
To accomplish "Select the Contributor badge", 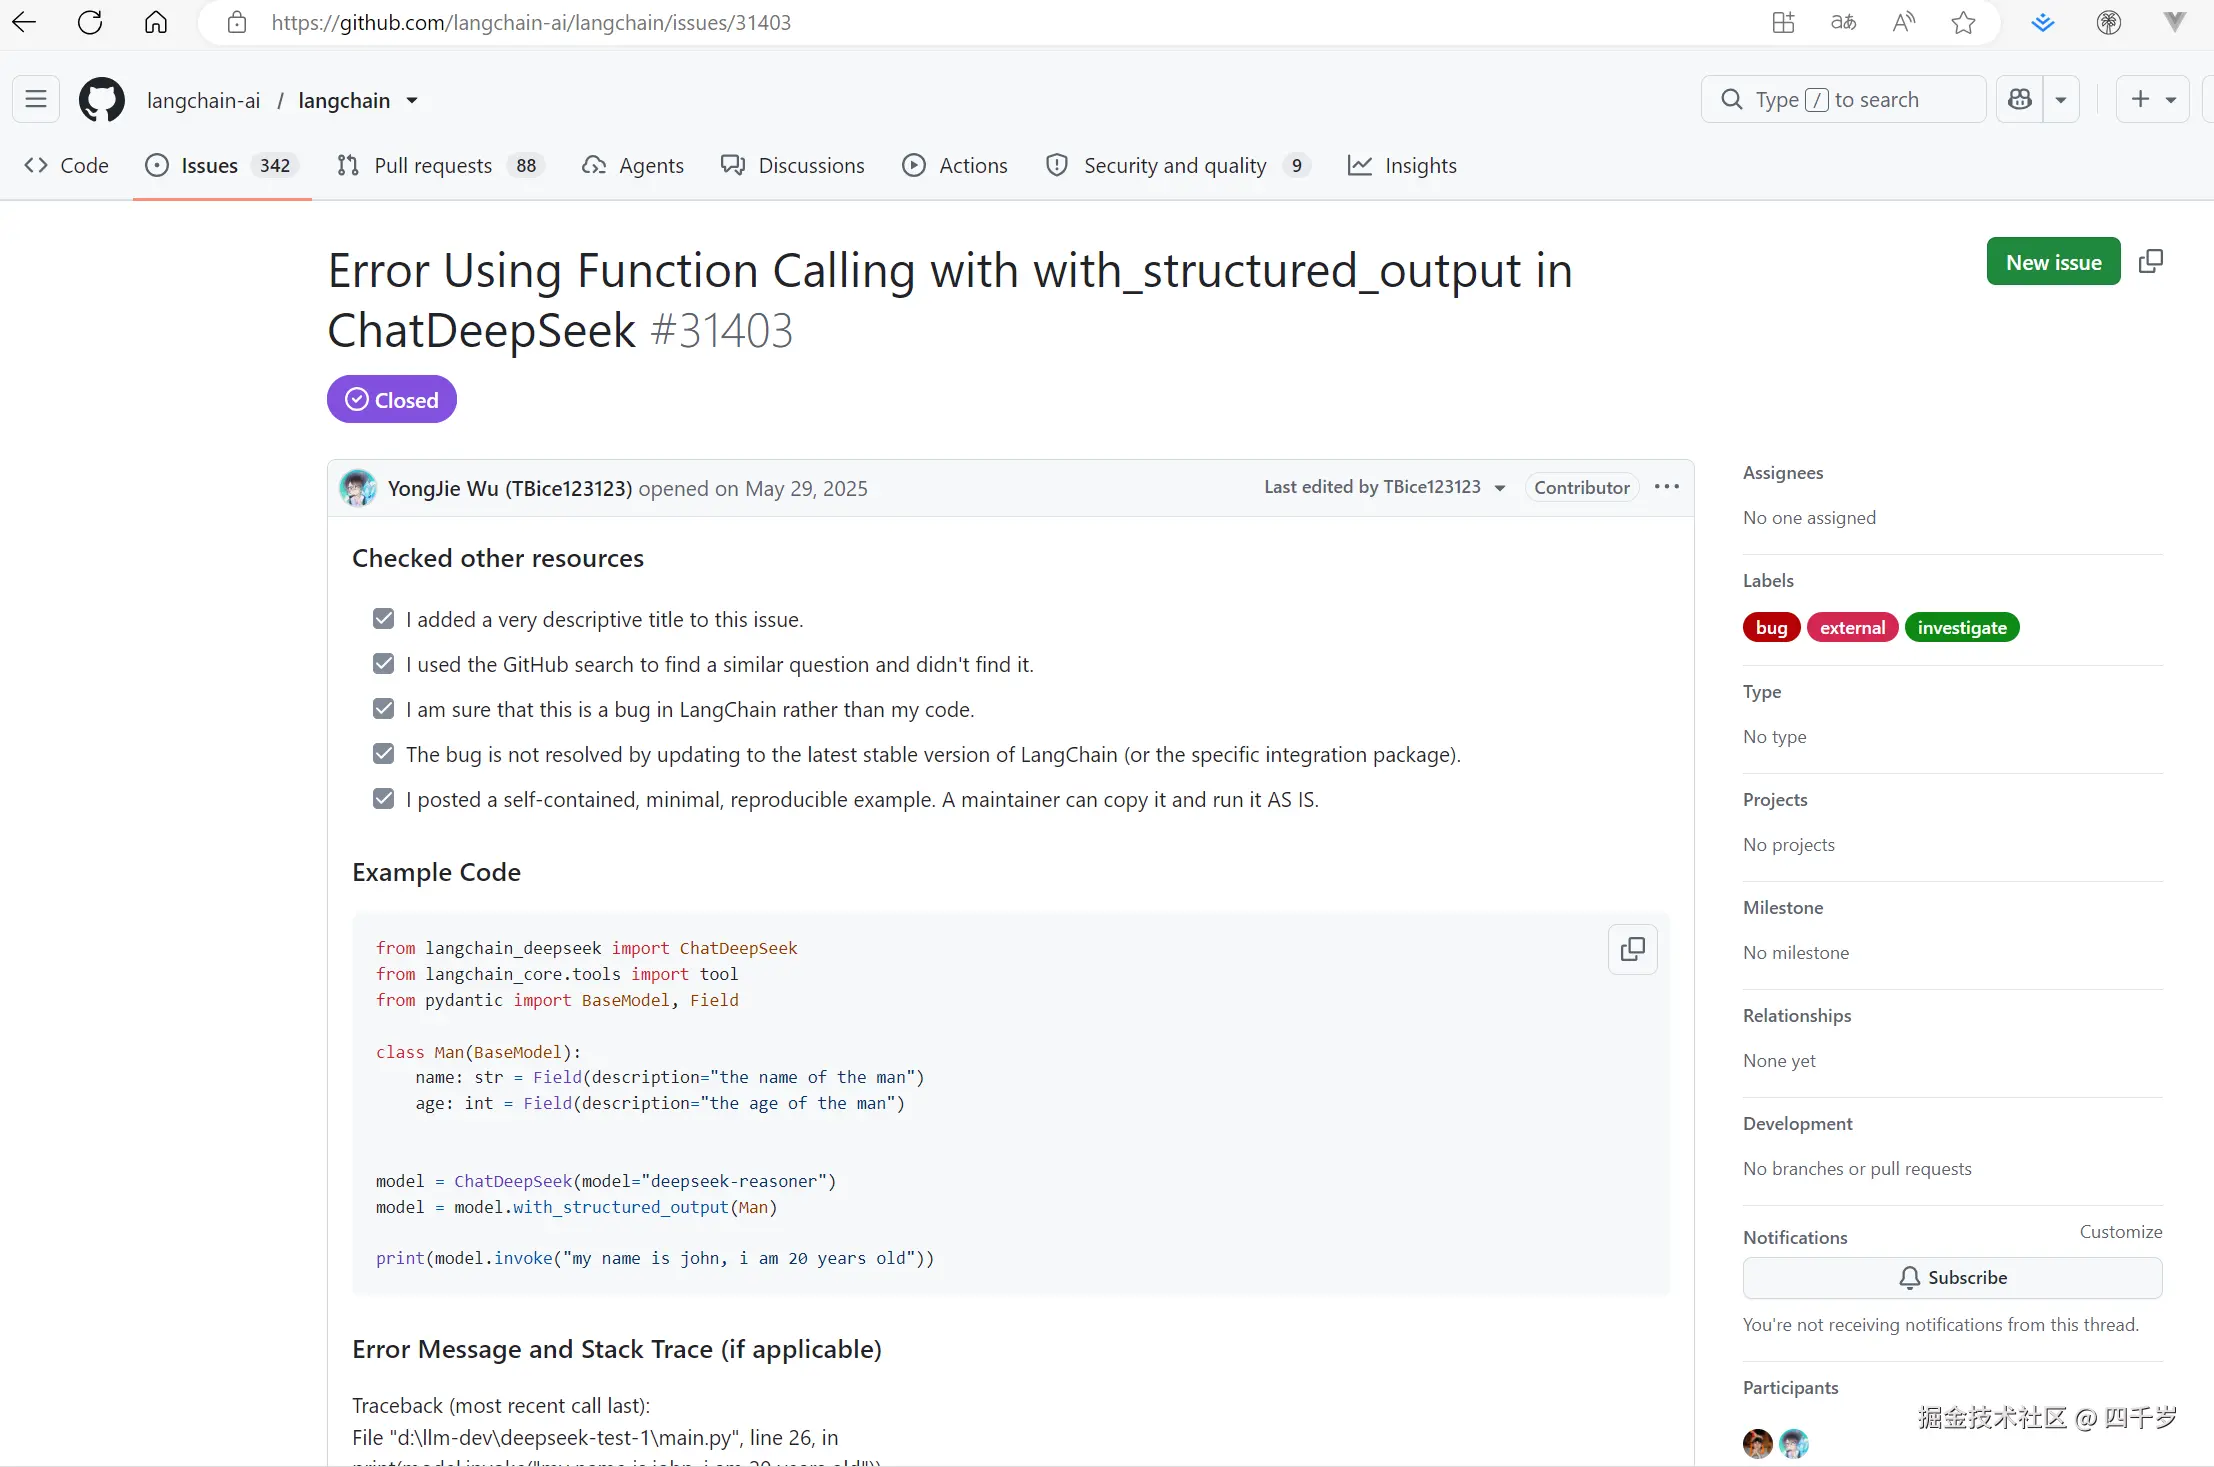I will tap(1582, 487).
